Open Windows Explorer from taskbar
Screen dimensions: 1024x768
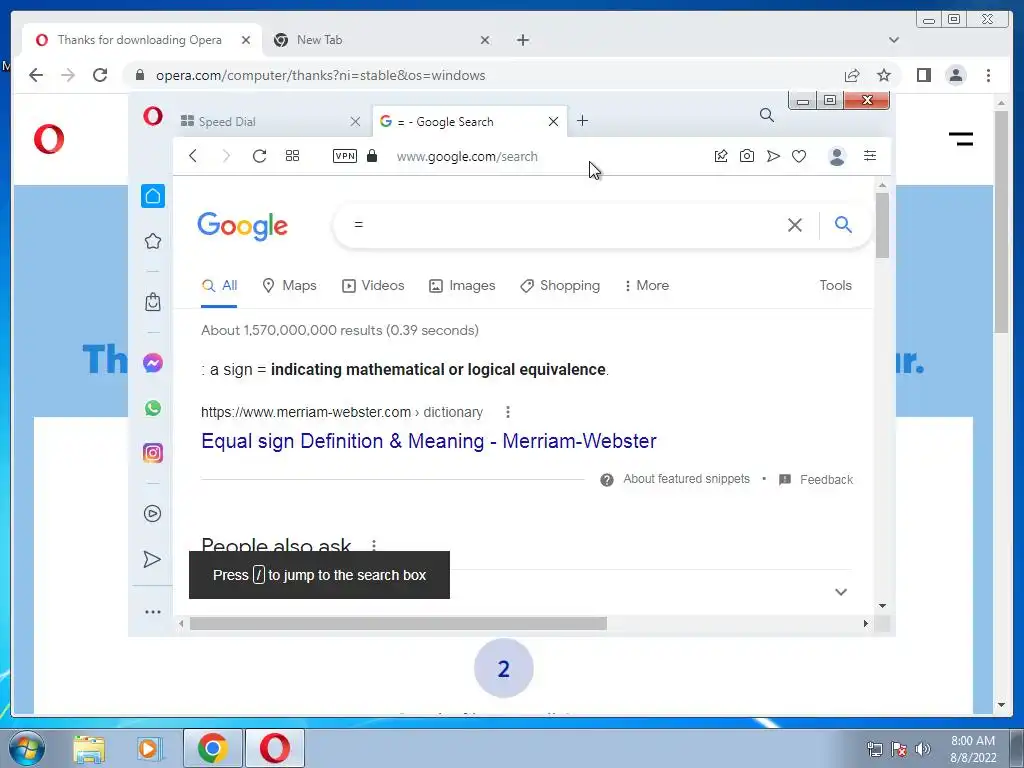click(89, 749)
